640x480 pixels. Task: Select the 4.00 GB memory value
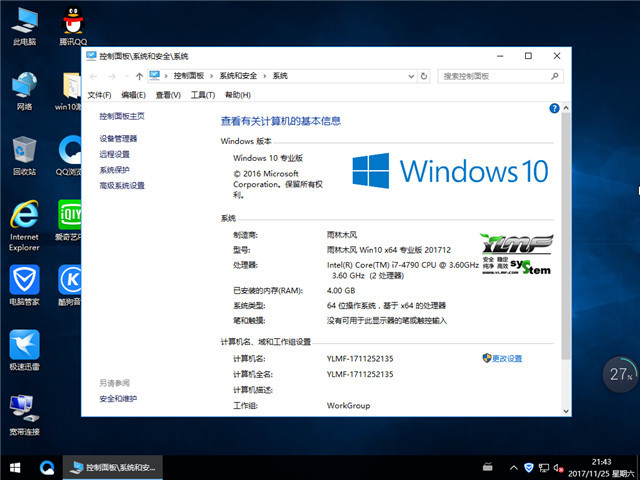tap(341, 291)
